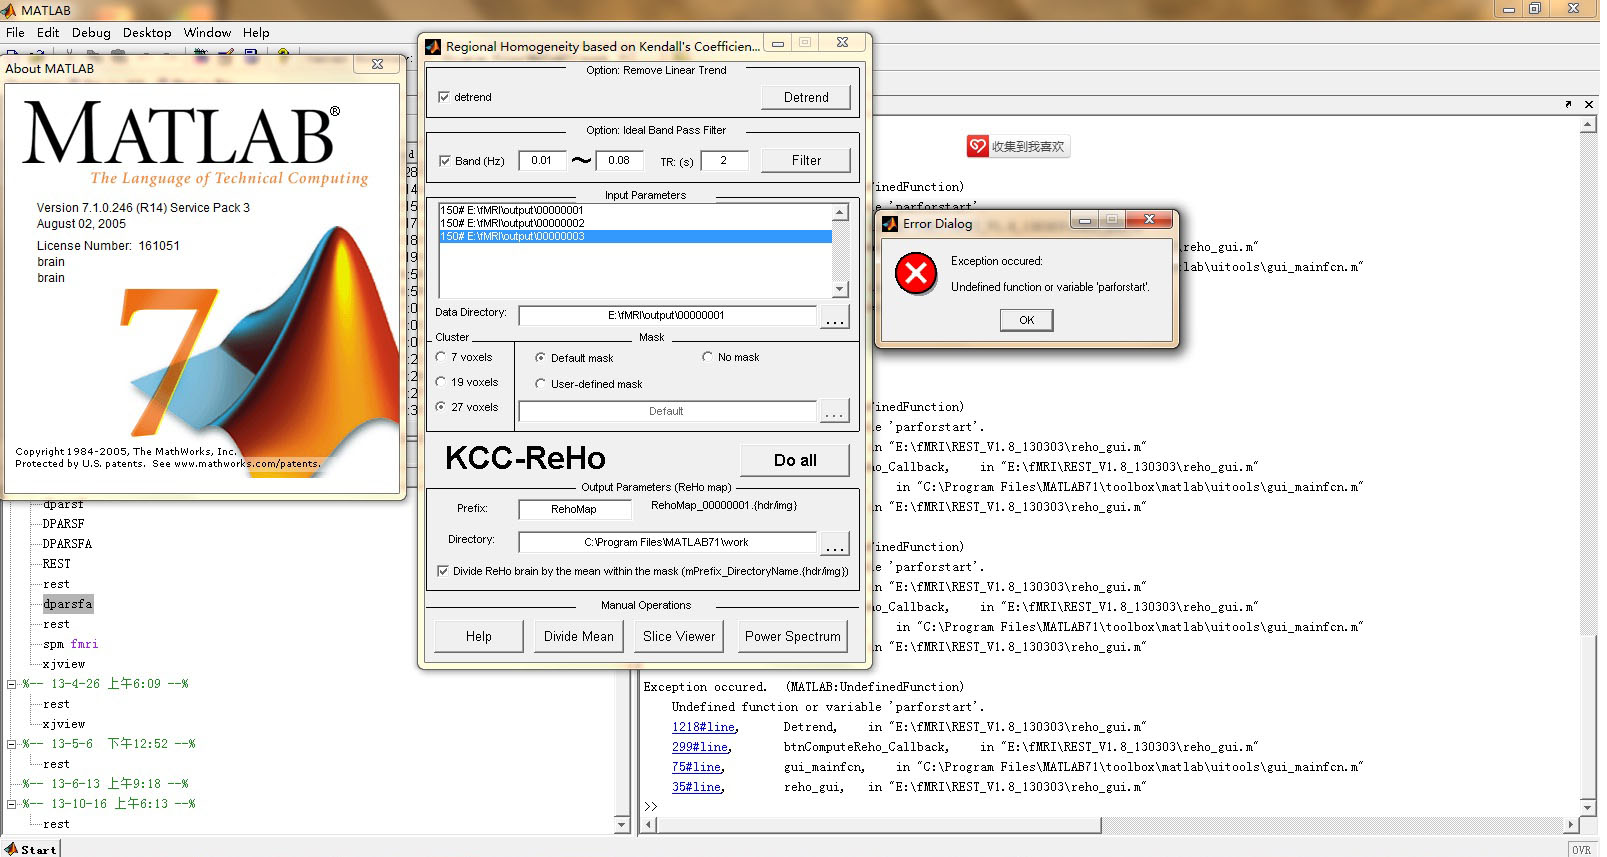Collapse the 13-4-26 command history group
Viewport: 1607px width, 857px height.
tap(12, 684)
